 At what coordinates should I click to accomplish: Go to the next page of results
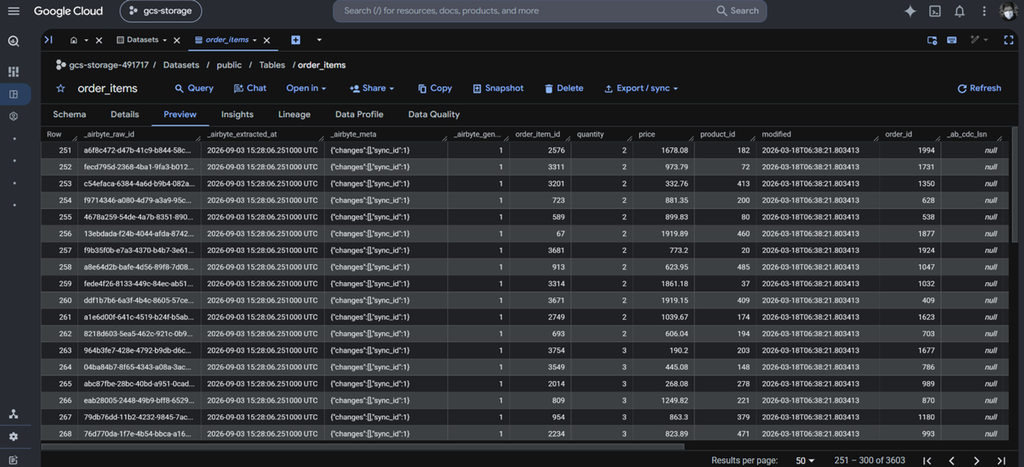[x=976, y=460]
